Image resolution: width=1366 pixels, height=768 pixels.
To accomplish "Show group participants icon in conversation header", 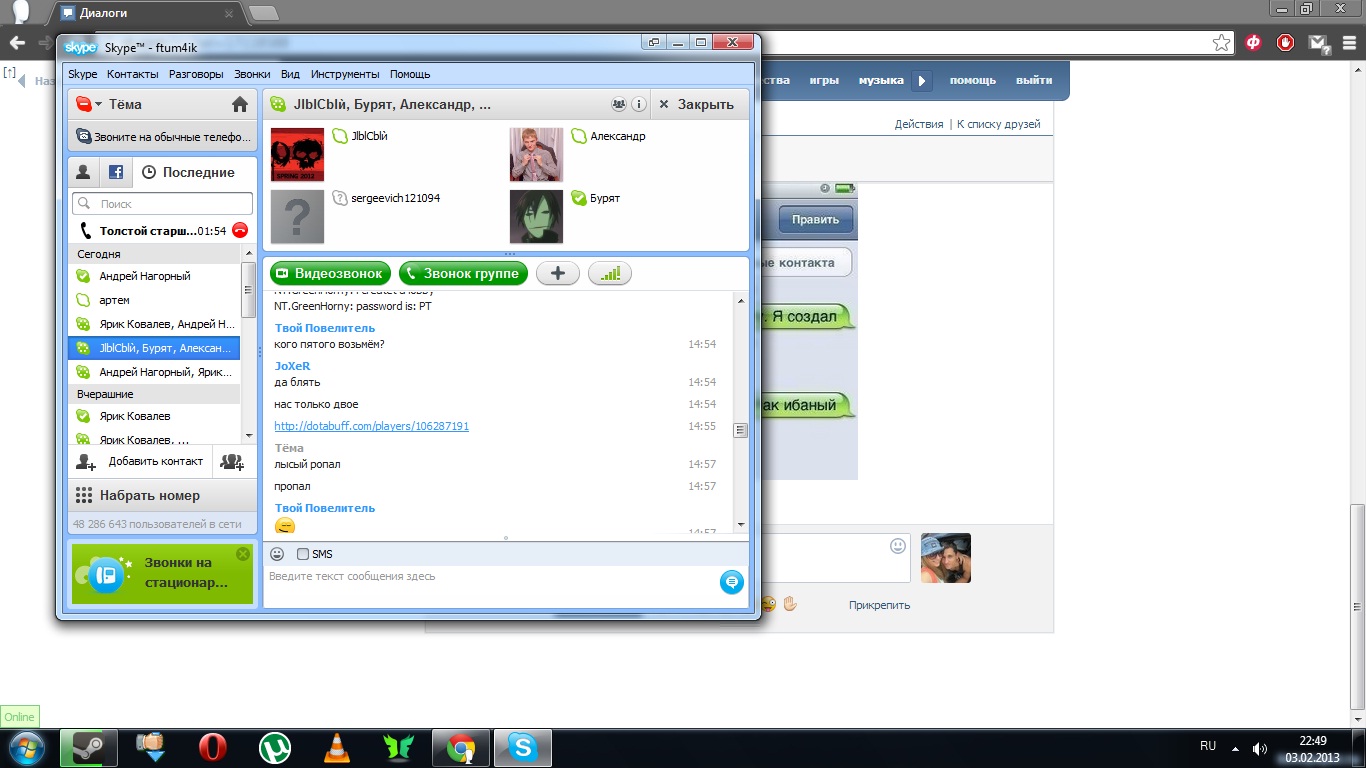I will 619,104.
